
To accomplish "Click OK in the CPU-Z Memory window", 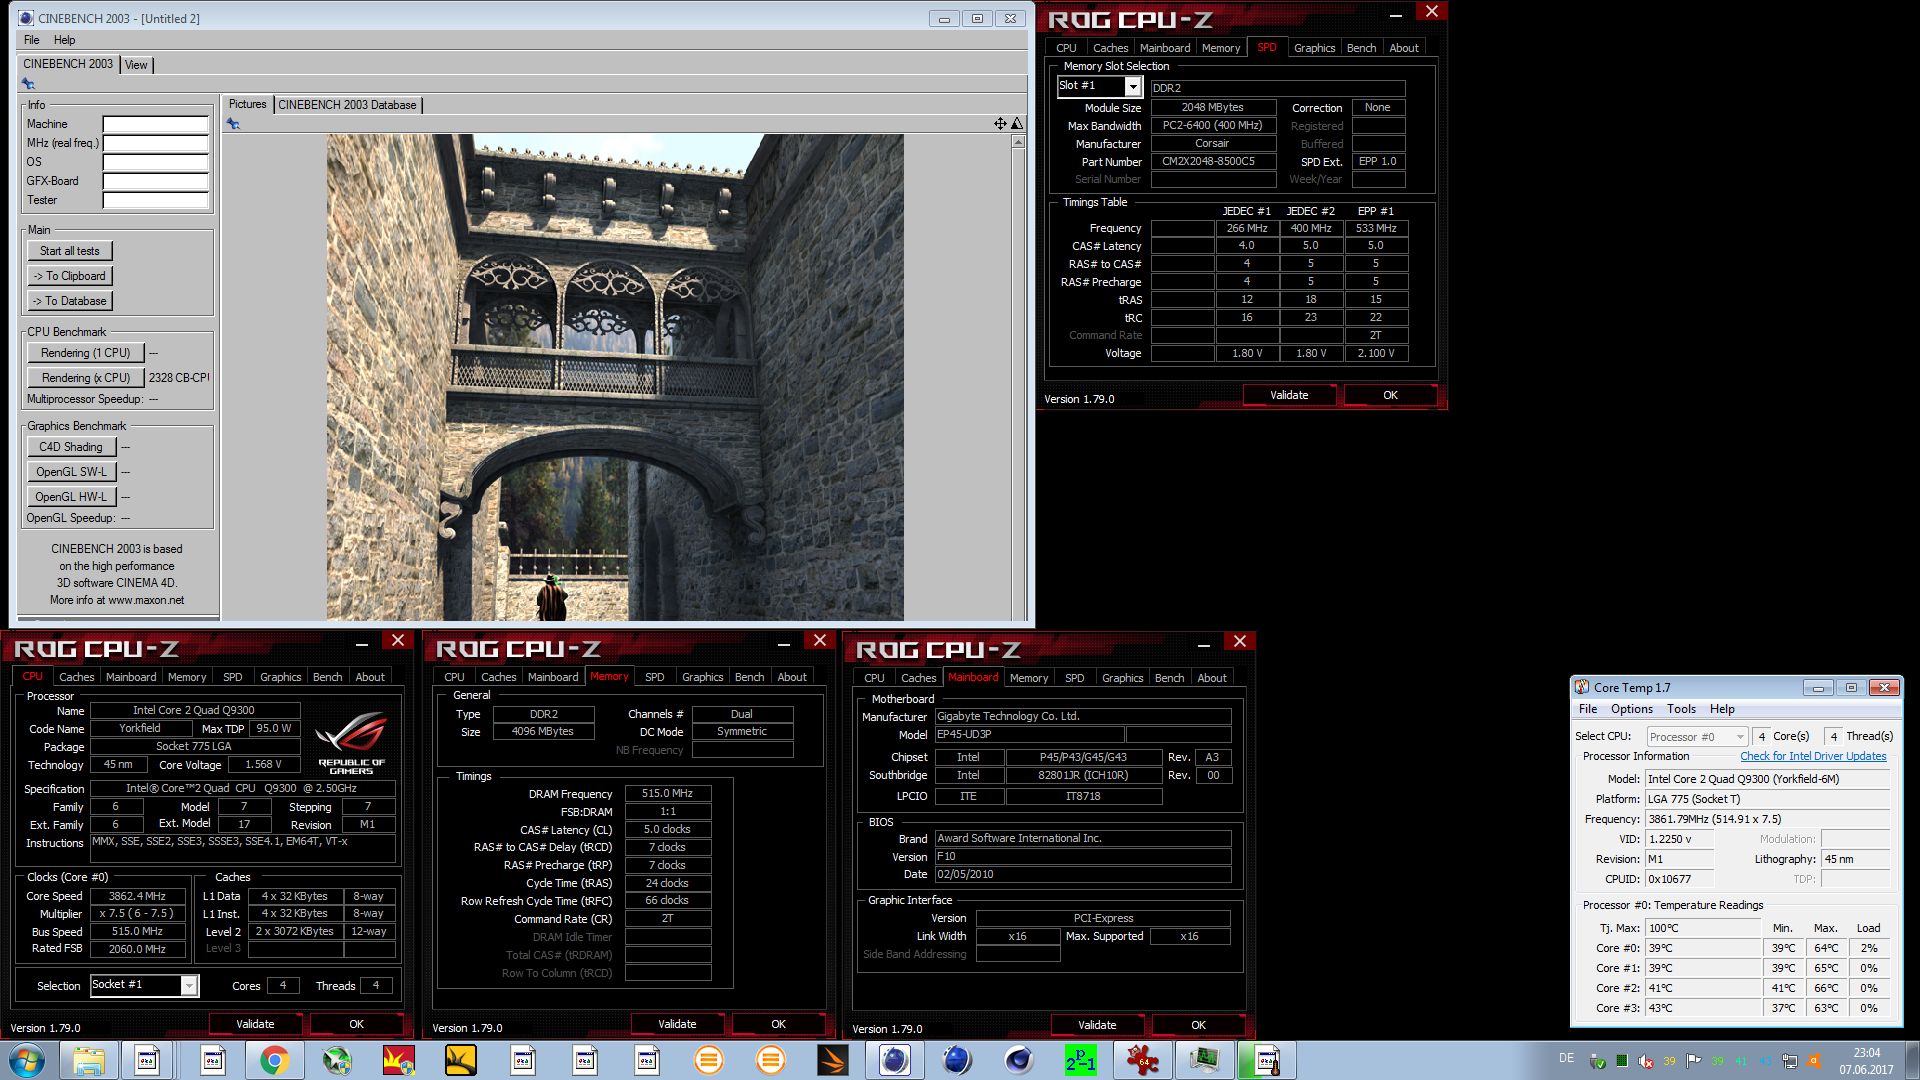I will (778, 1024).
